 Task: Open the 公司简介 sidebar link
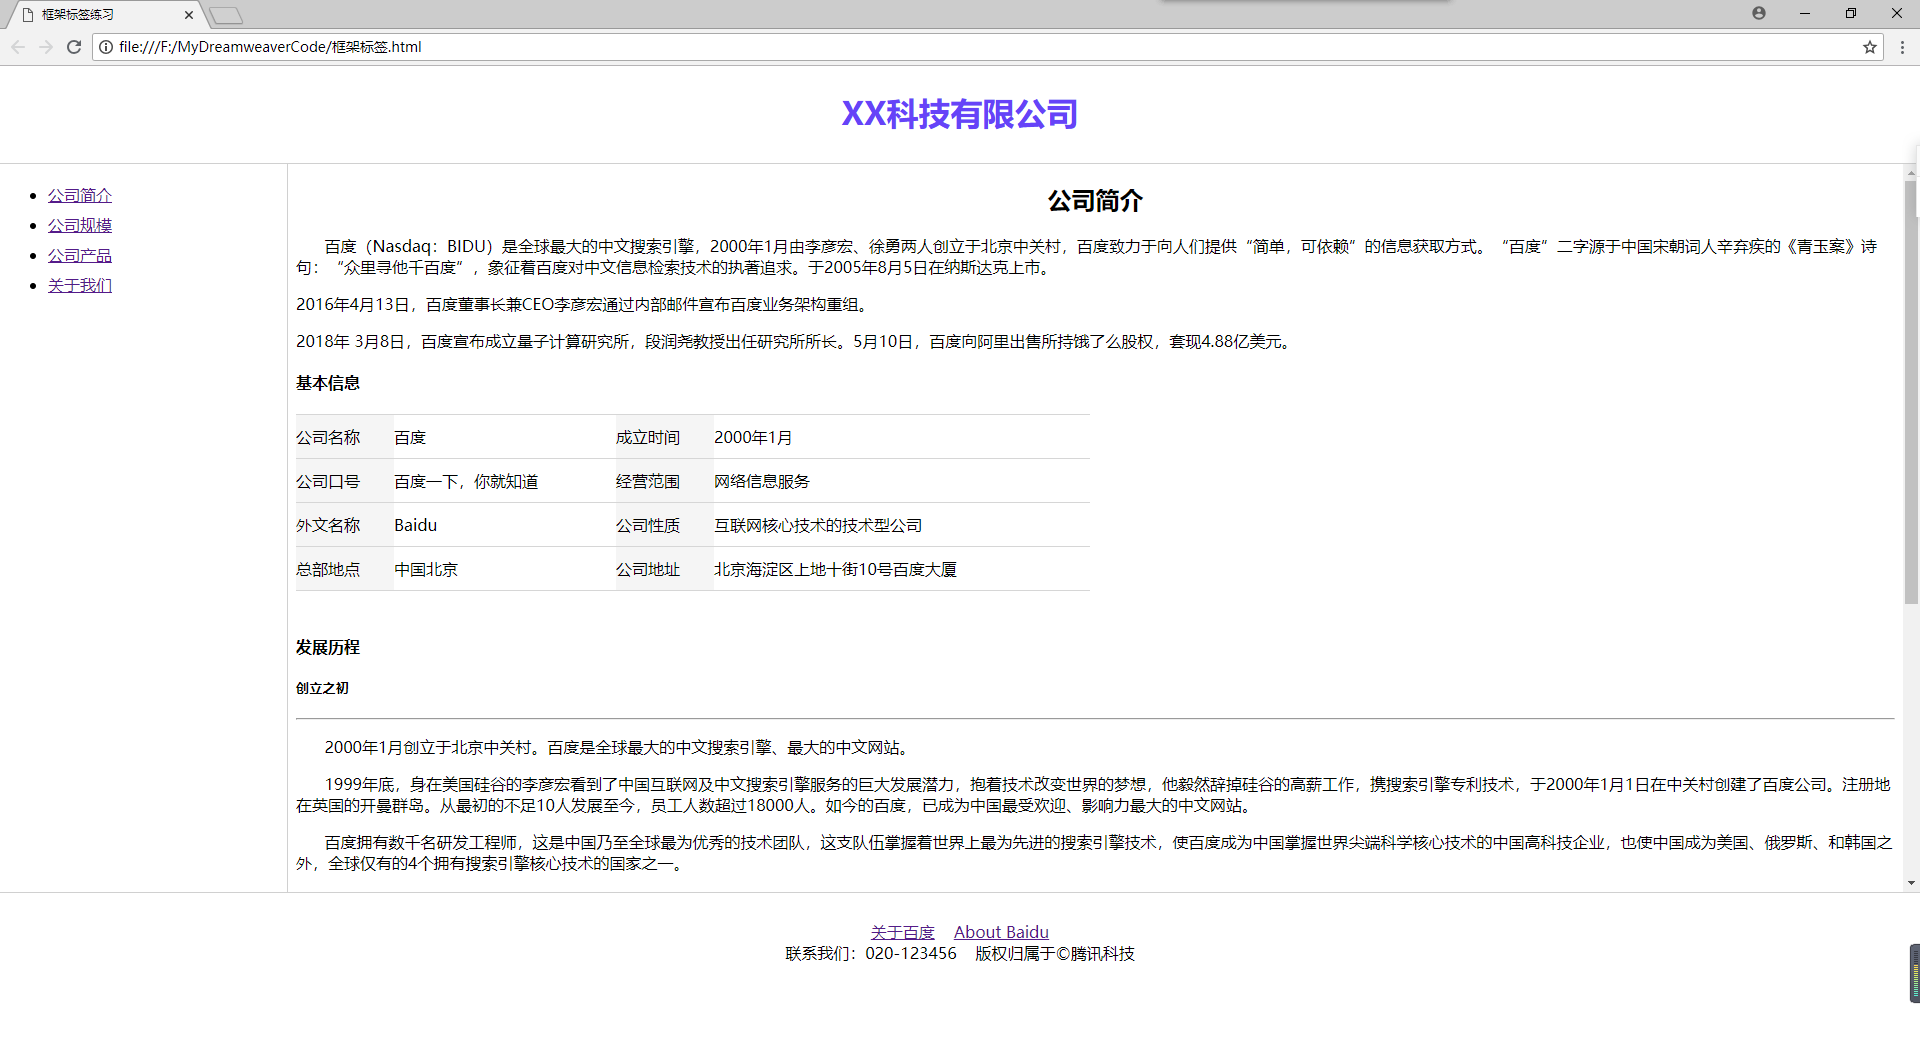(x=80, y=196)
